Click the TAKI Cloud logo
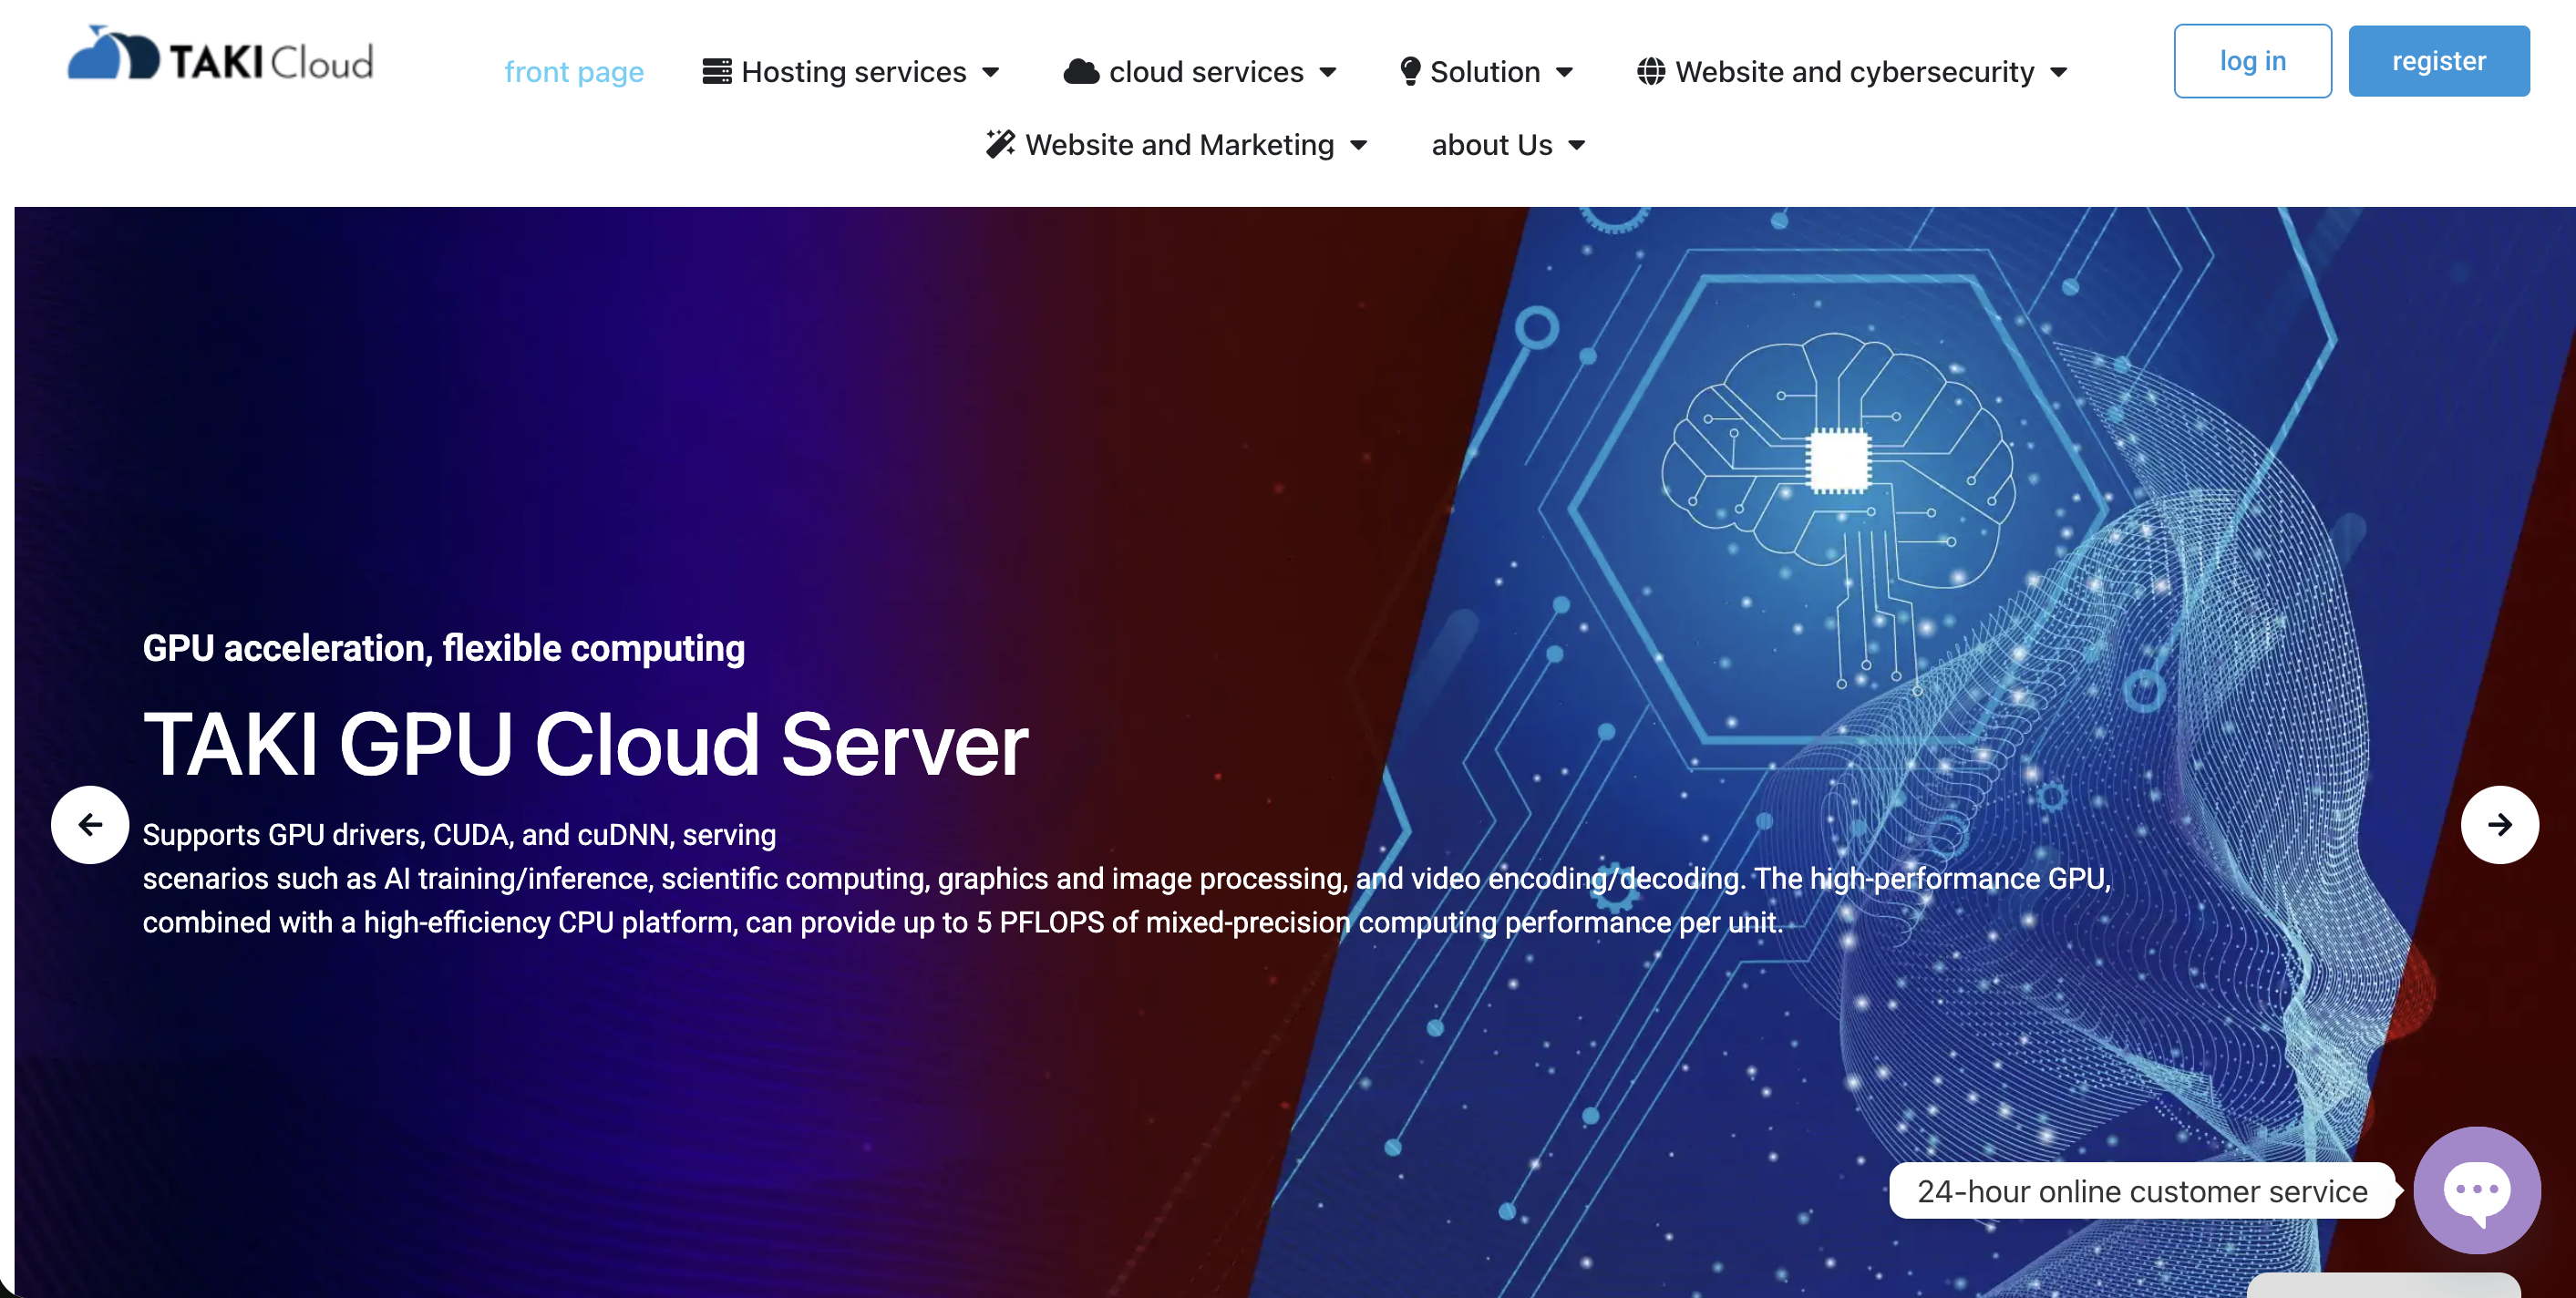Viewport: 2576px width, 1298px height. [x=220, y=56]
